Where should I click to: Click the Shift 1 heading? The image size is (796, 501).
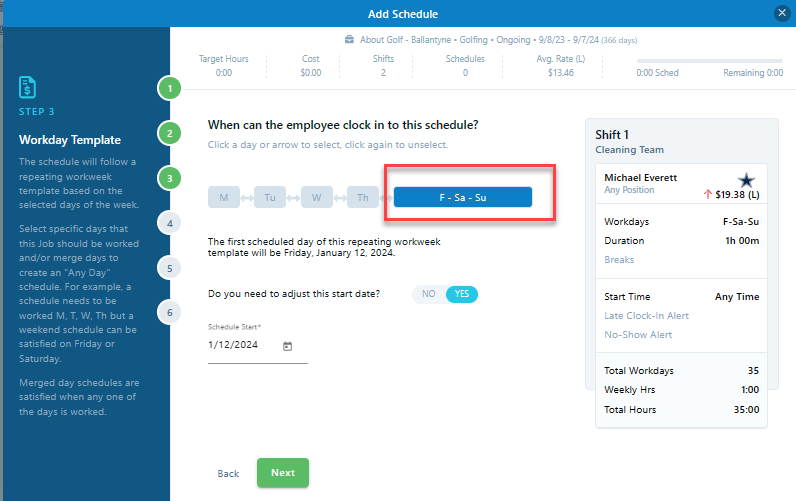coord(612,135)
